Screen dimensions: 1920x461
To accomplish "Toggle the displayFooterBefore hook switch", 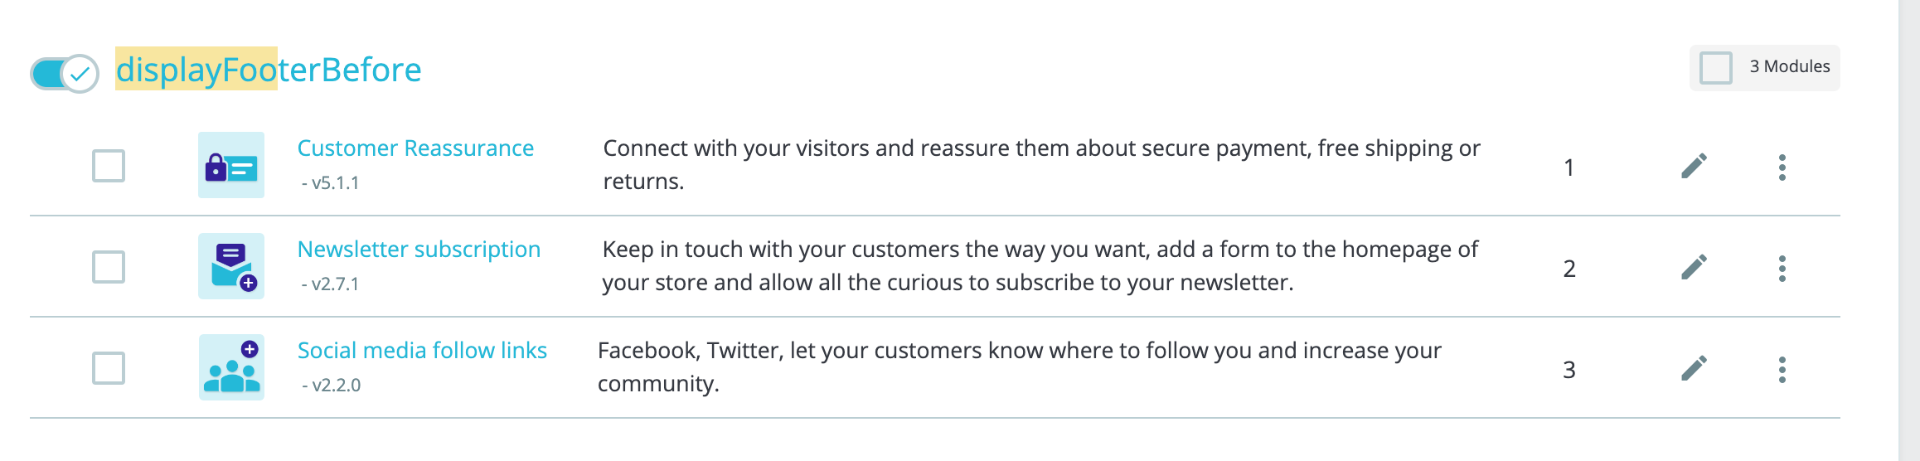I will (x=65, y=73).
